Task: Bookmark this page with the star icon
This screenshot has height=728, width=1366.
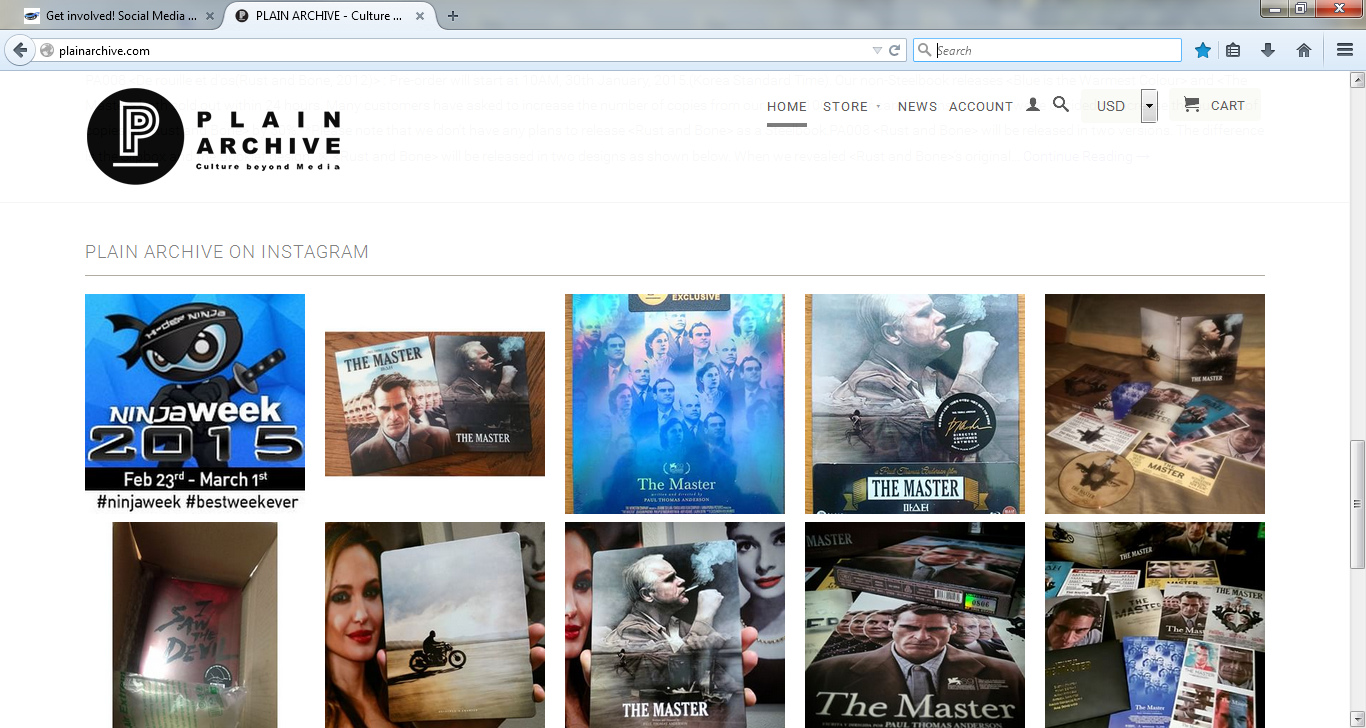Action: pos(1203,50)
